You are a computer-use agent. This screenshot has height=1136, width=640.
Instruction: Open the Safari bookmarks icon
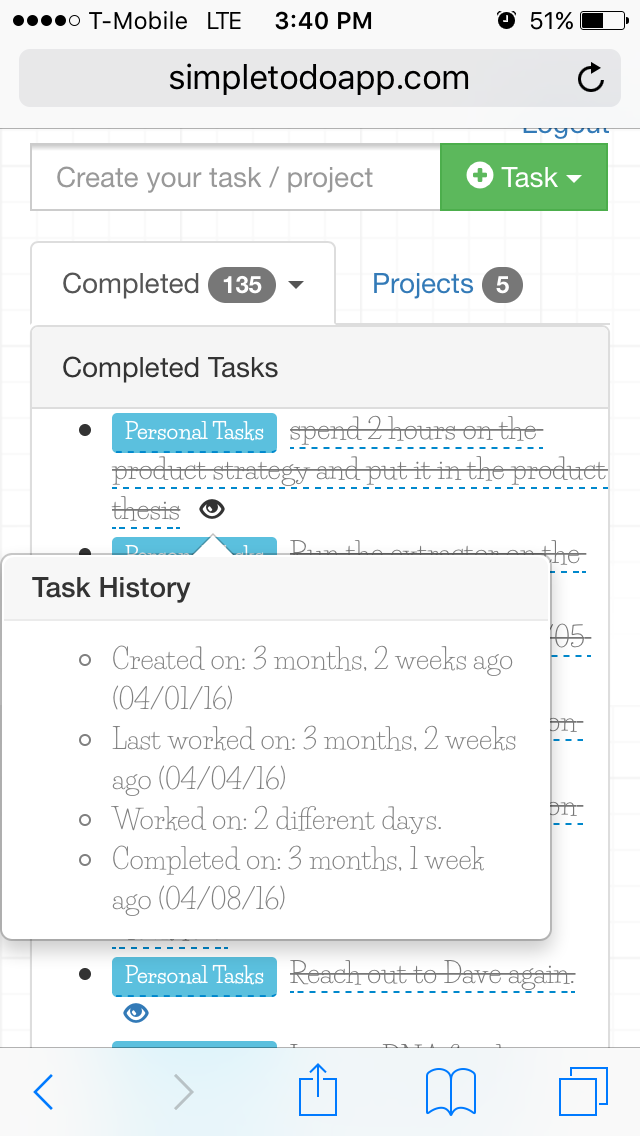[450, 1090]
